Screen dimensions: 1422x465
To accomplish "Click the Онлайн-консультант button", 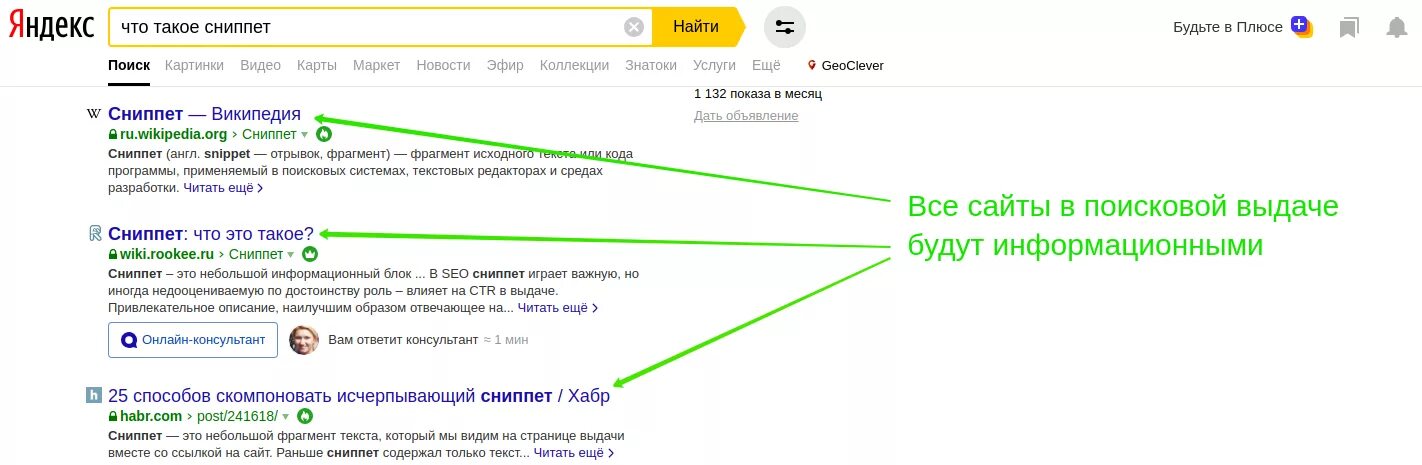I will [x=193, y=340].
